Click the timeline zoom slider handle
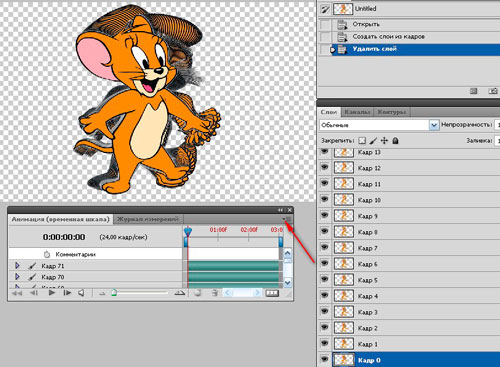Image resolution: width=500 pixels, height=367 pixels. click(114, 293)
